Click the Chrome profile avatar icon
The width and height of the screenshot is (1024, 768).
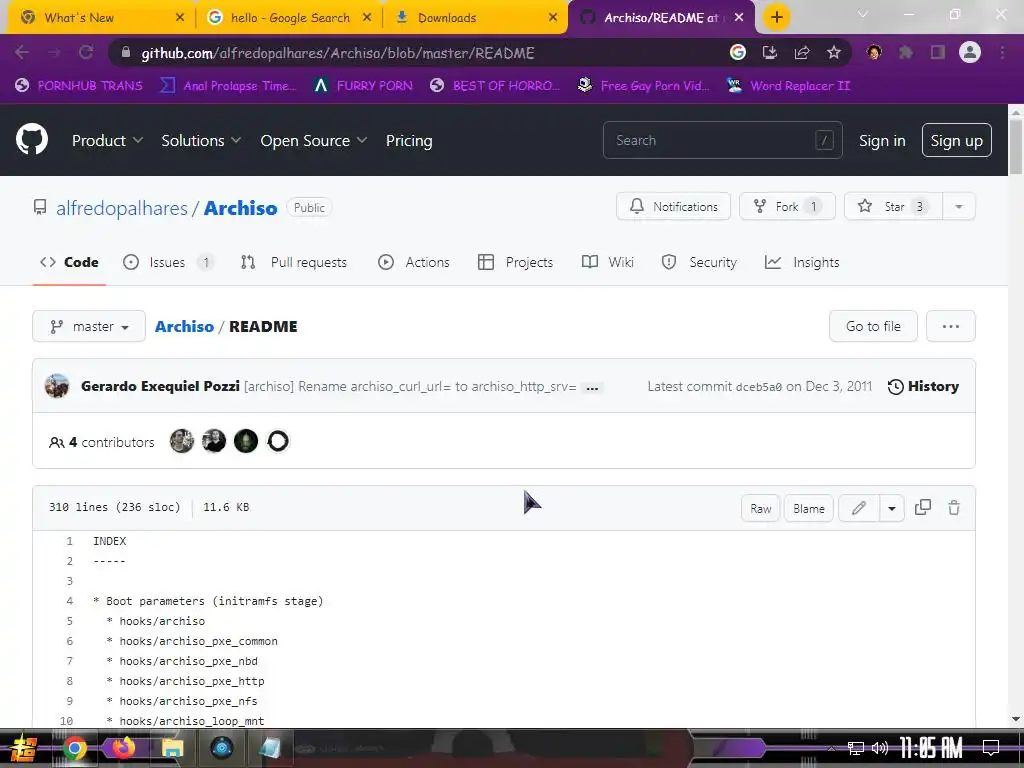pos(970,52)
